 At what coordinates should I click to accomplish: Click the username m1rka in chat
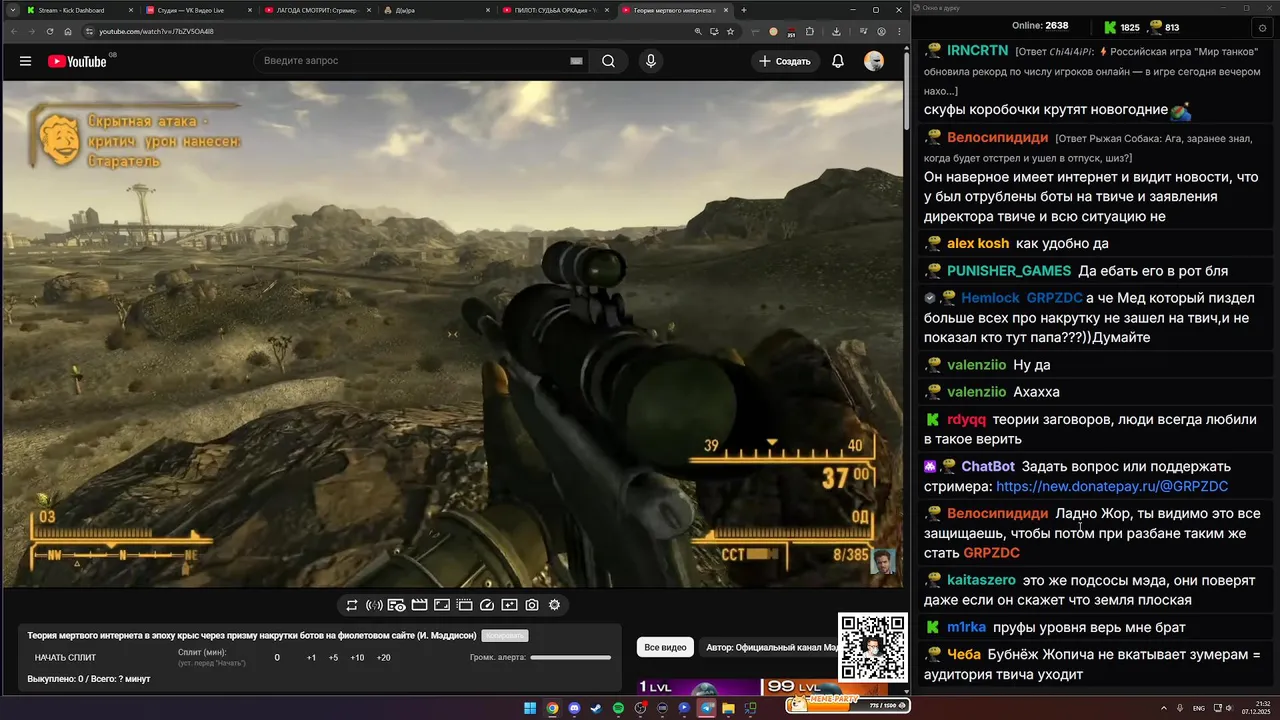pos(966,627)
